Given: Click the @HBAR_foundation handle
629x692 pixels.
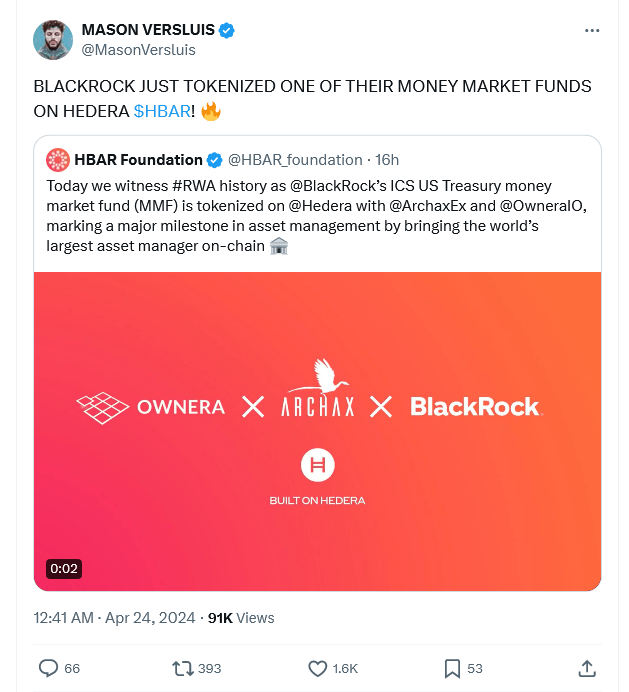Looking at the screenshot, I should click(x=295, y=159).
